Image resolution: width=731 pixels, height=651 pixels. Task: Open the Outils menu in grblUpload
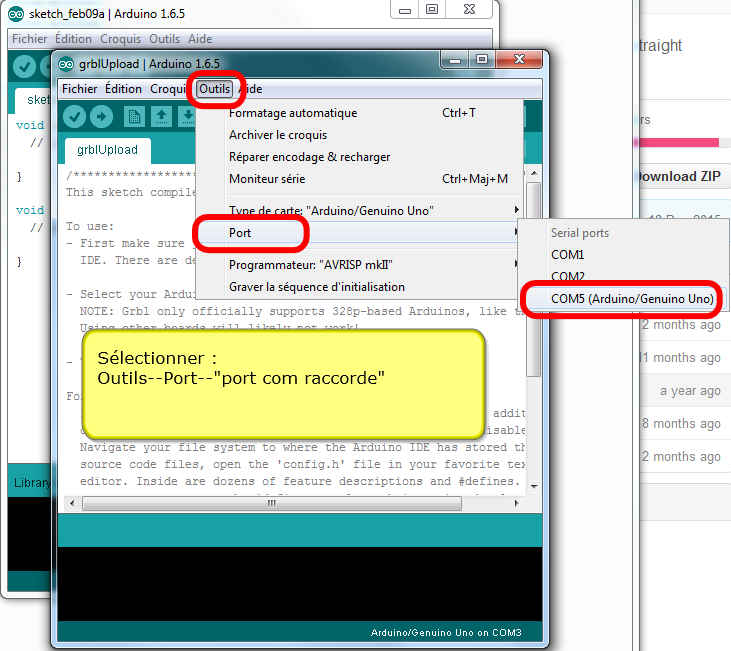pyautogui.click(x=214, y=89)
